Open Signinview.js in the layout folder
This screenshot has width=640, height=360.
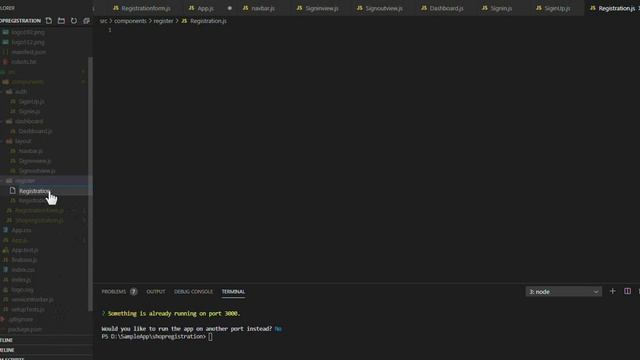[x=35, y=161]
